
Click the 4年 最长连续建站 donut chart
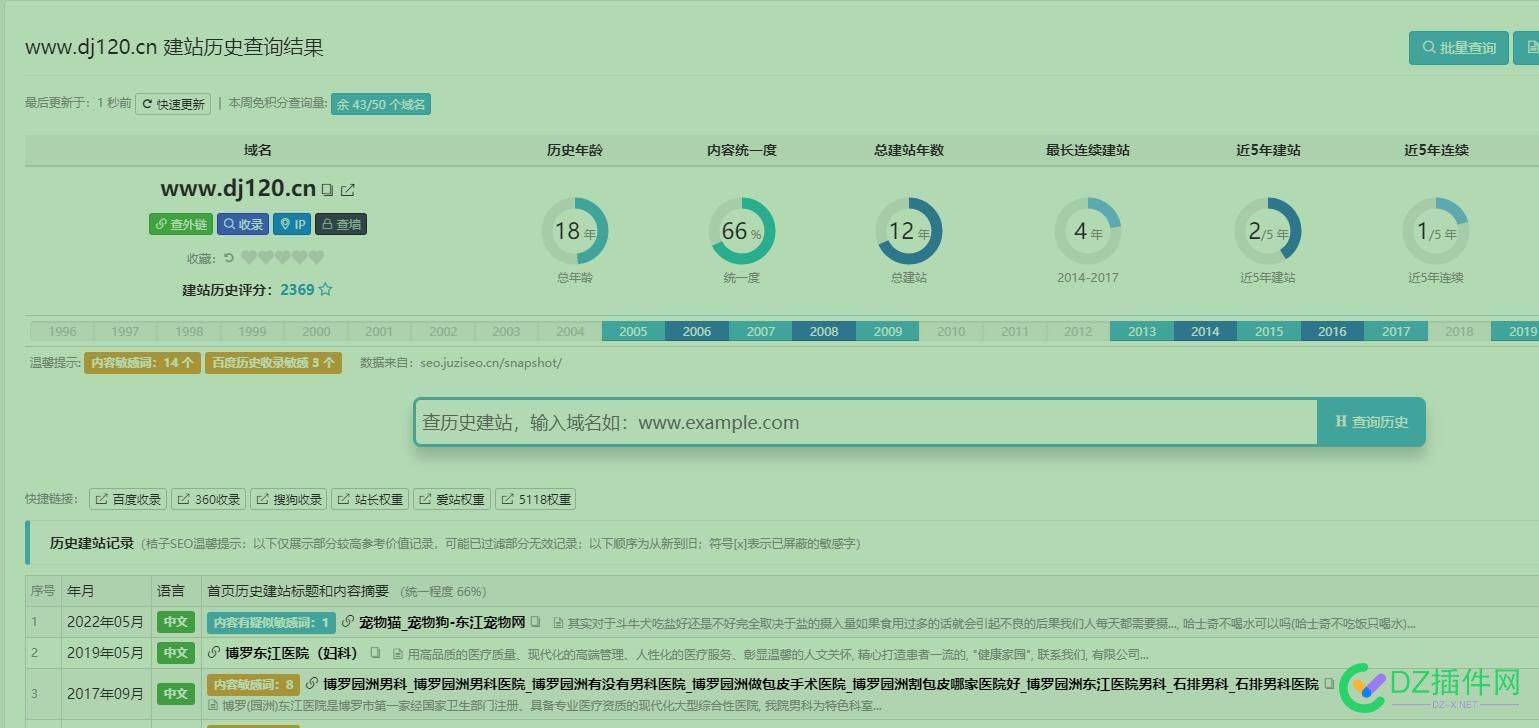pyautogui.click(x=1088, y=231)
